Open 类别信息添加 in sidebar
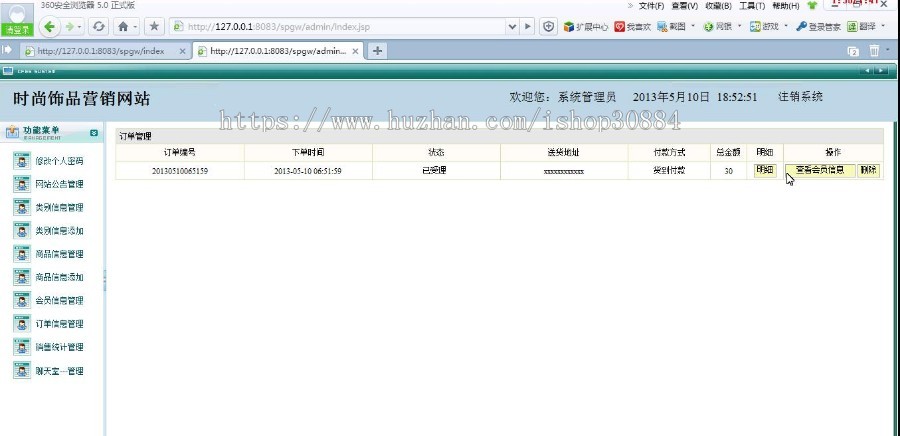 coord(59,231)
